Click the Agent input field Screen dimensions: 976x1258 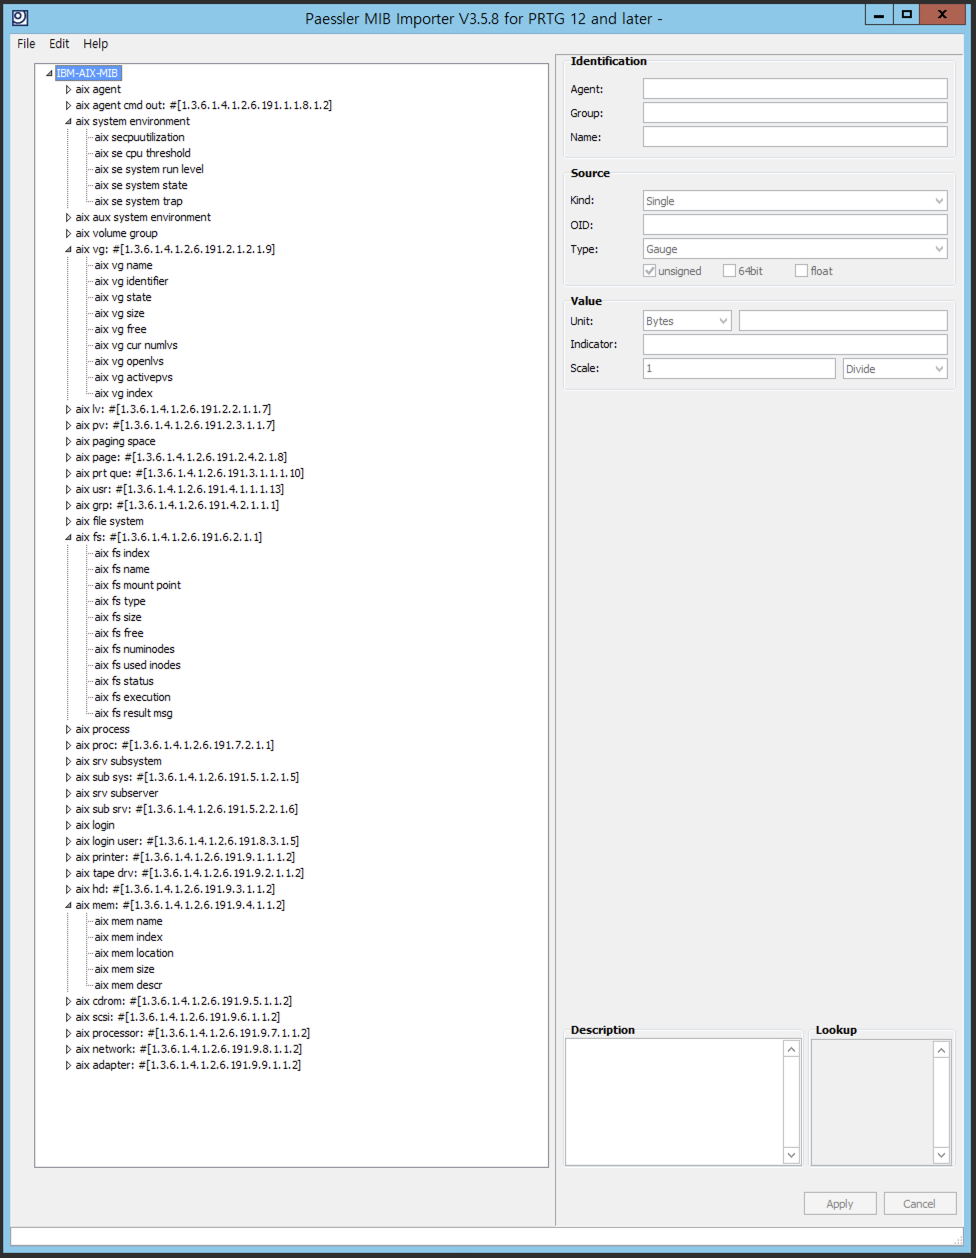pos(795,89)
